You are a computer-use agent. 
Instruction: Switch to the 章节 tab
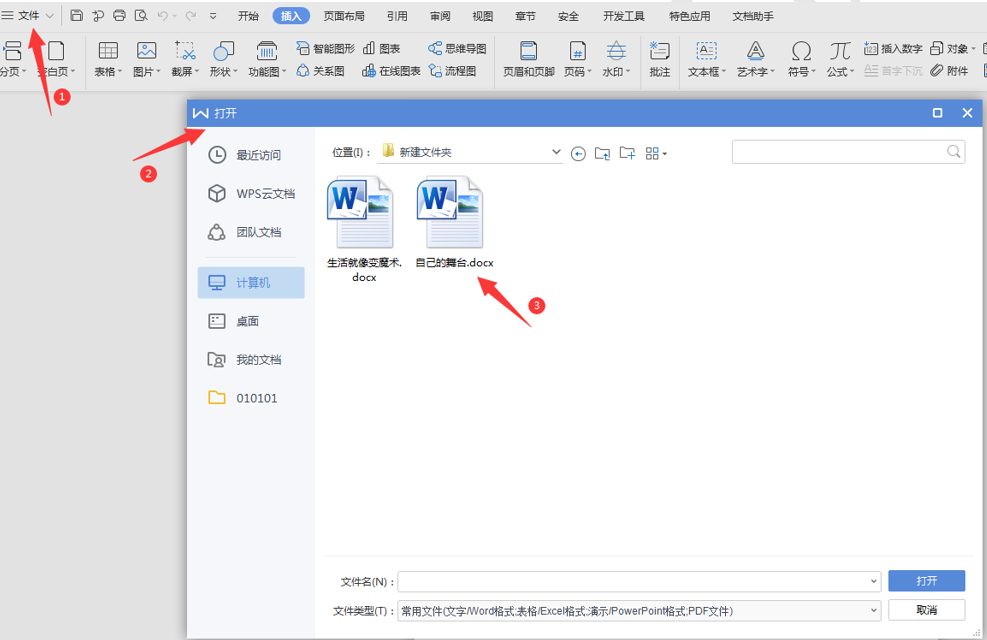click(525, 16)
